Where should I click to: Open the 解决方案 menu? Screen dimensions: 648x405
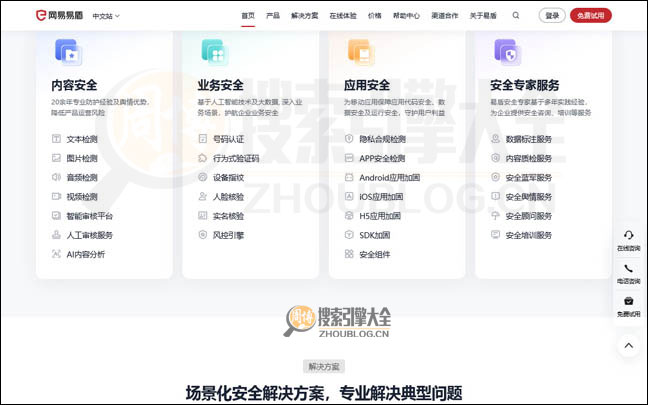tap(305, 16)
